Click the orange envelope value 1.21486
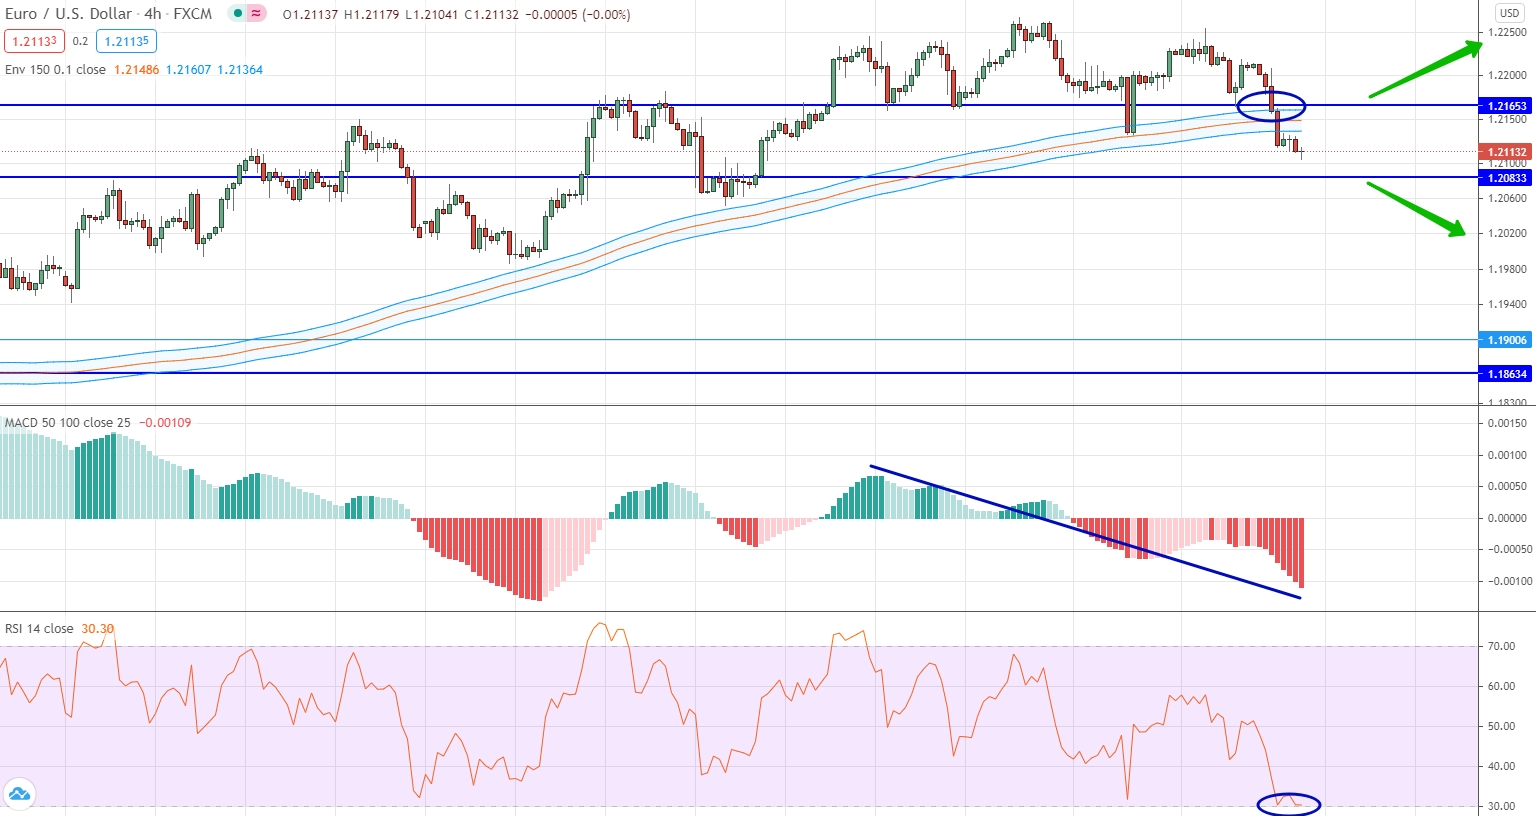Image resolution: width=1536 pixels, height=816 pixels. [136, 70]
